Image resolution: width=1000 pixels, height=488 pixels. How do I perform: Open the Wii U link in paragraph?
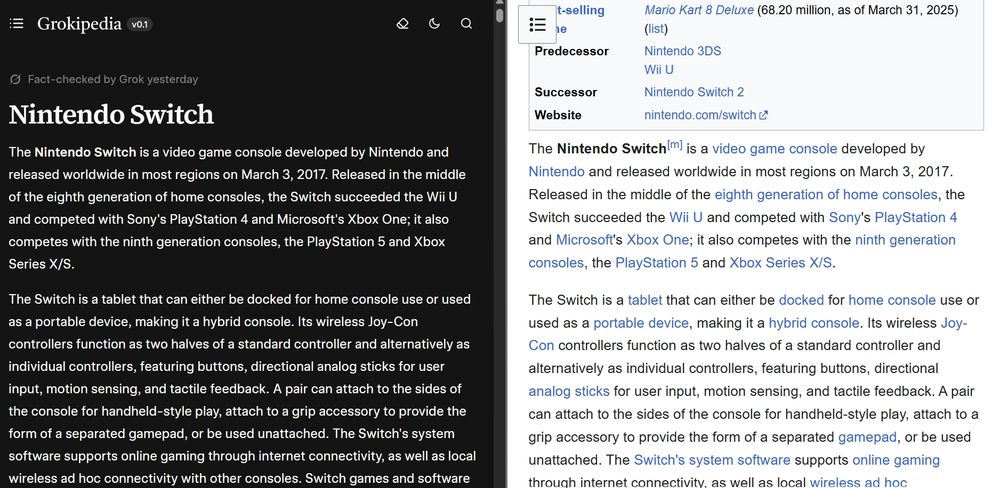(686, 218)
